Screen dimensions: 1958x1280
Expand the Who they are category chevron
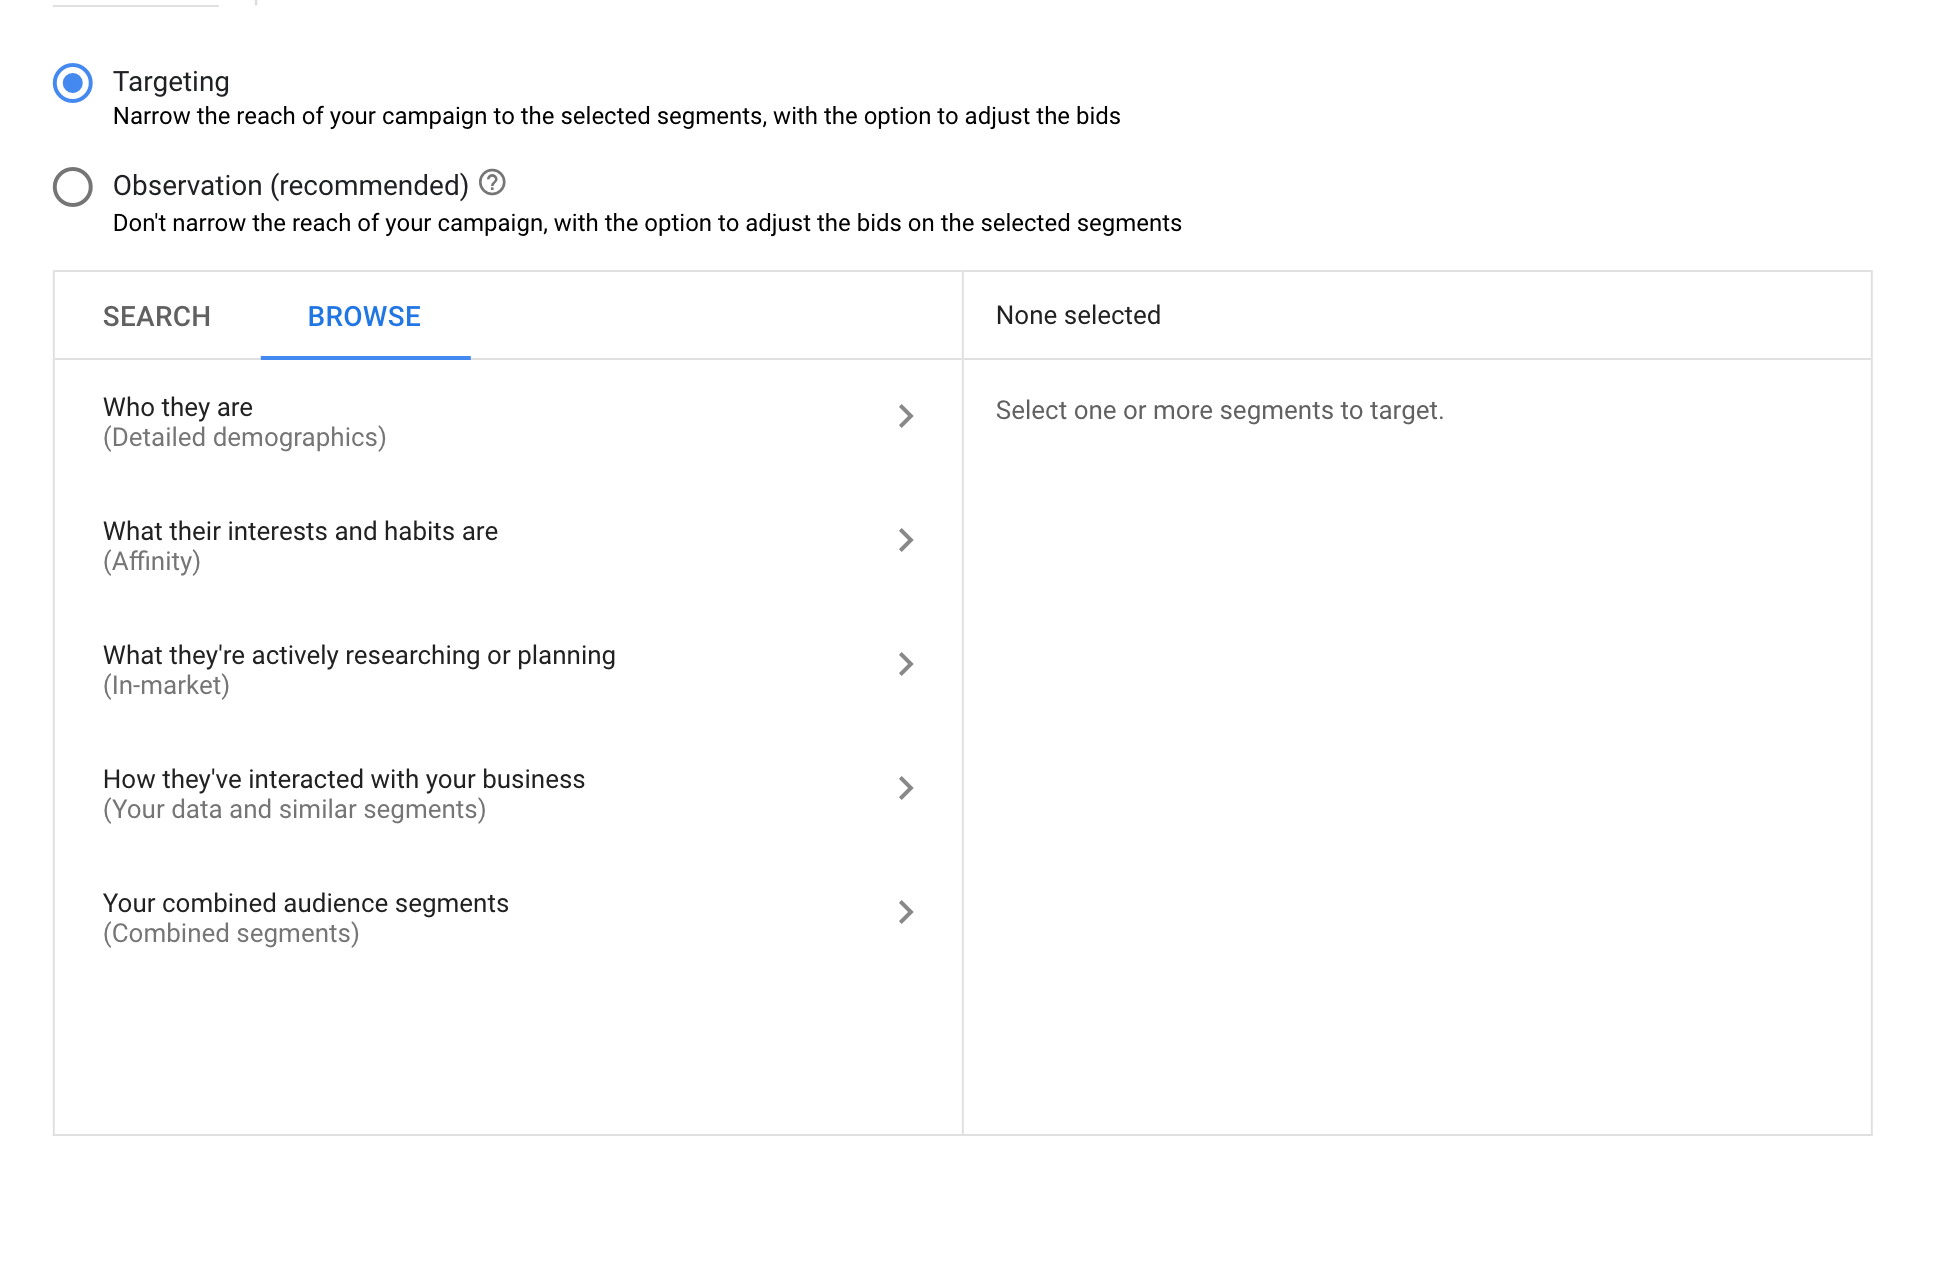coord(906,417)
